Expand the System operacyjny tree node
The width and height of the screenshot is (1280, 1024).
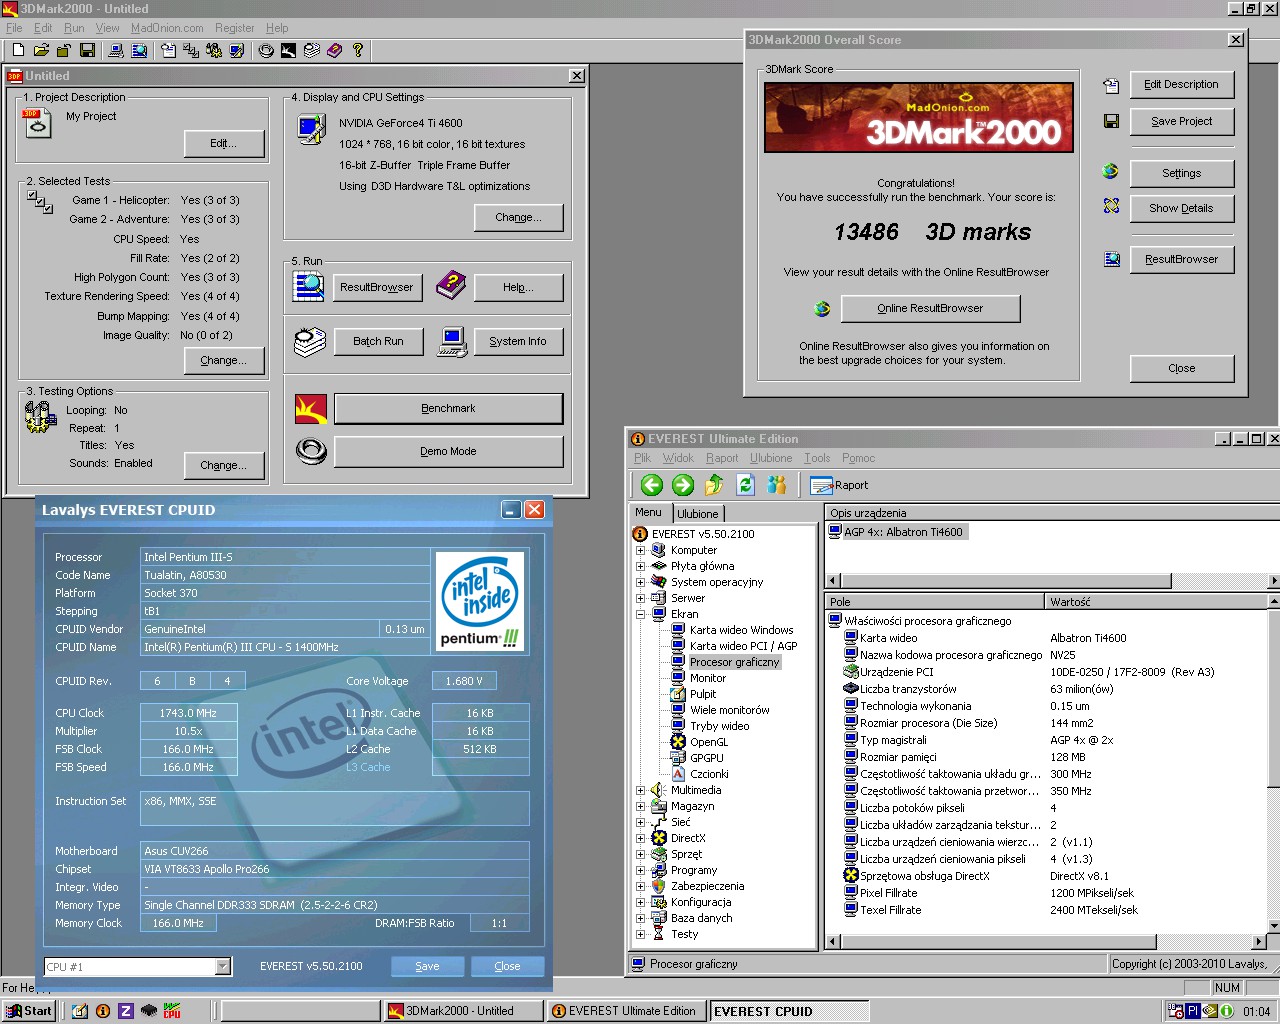641,582
